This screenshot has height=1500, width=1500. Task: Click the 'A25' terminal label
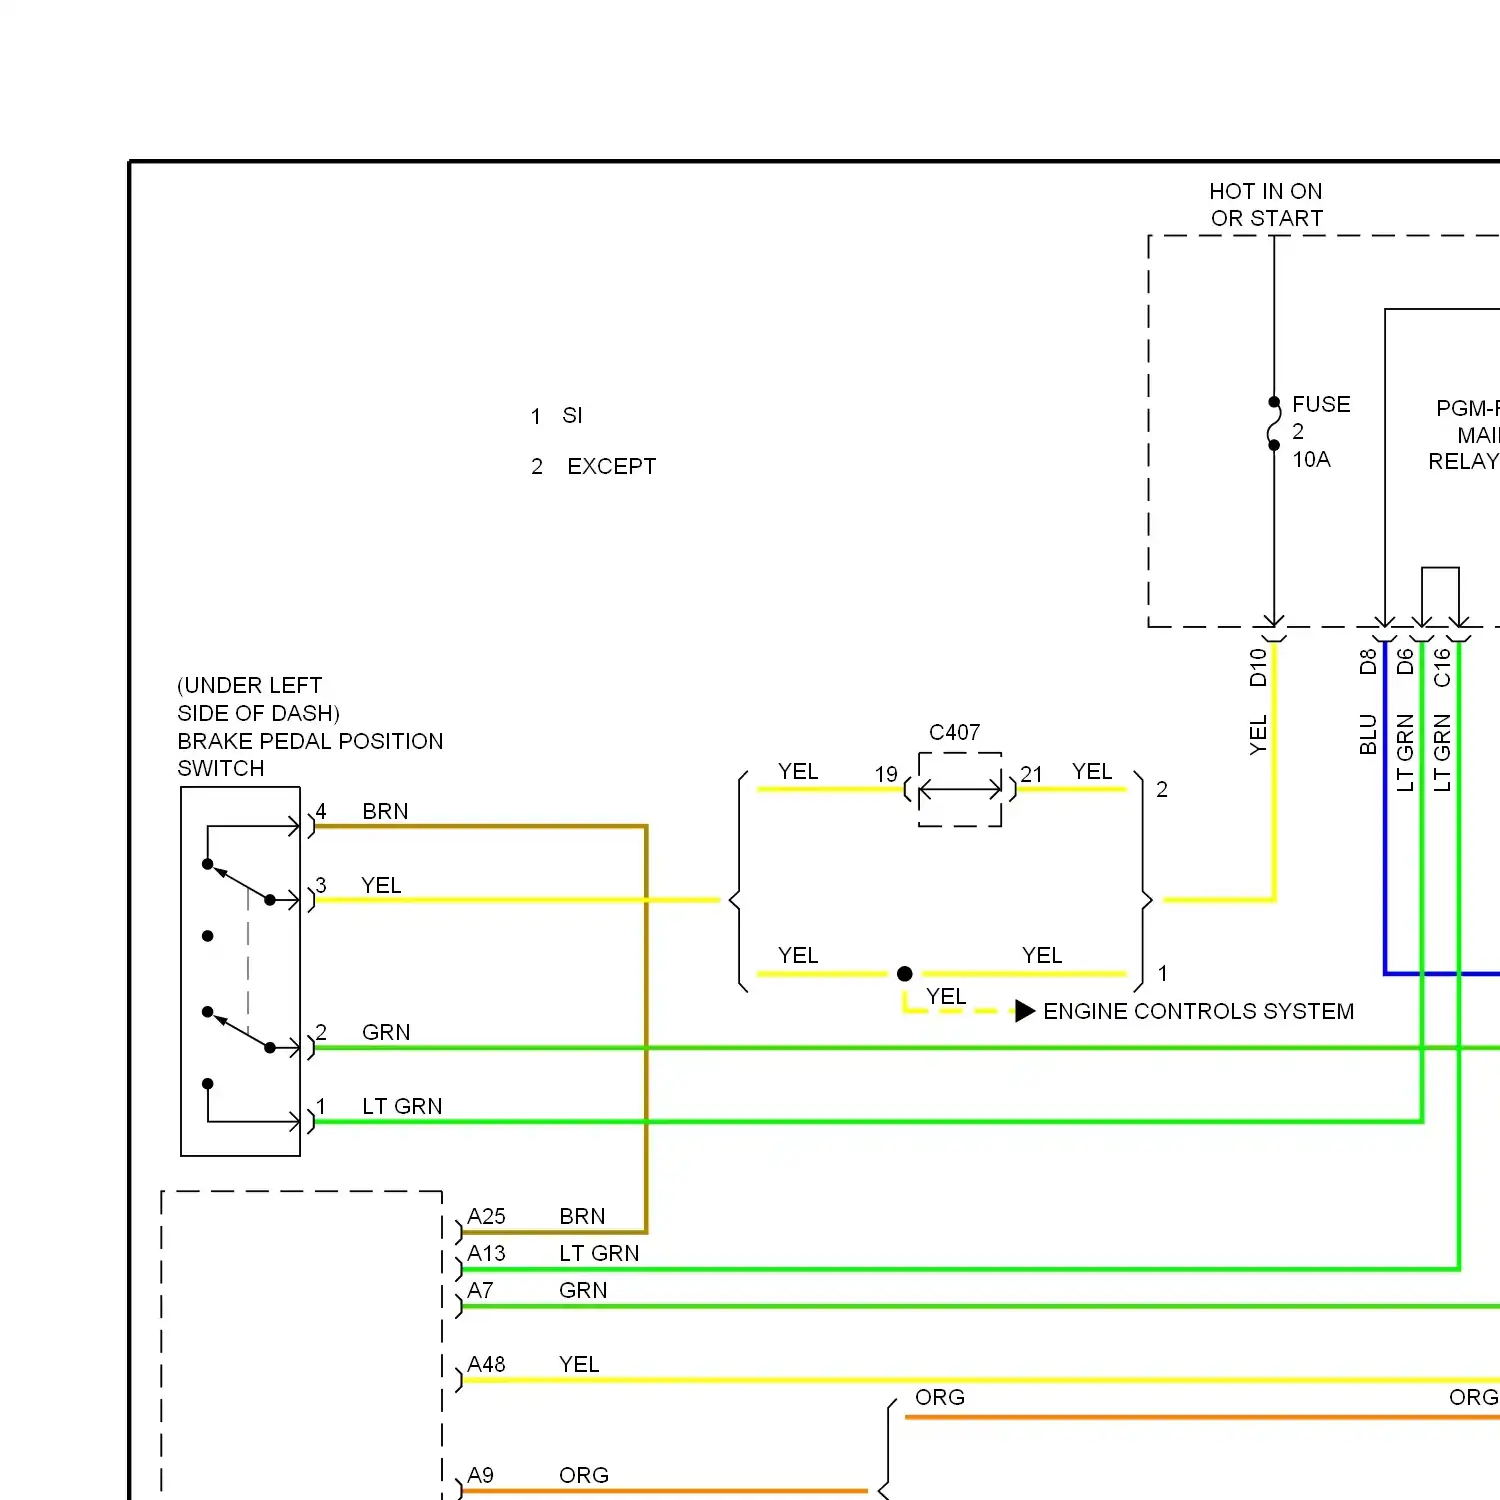pos(487,1216)
